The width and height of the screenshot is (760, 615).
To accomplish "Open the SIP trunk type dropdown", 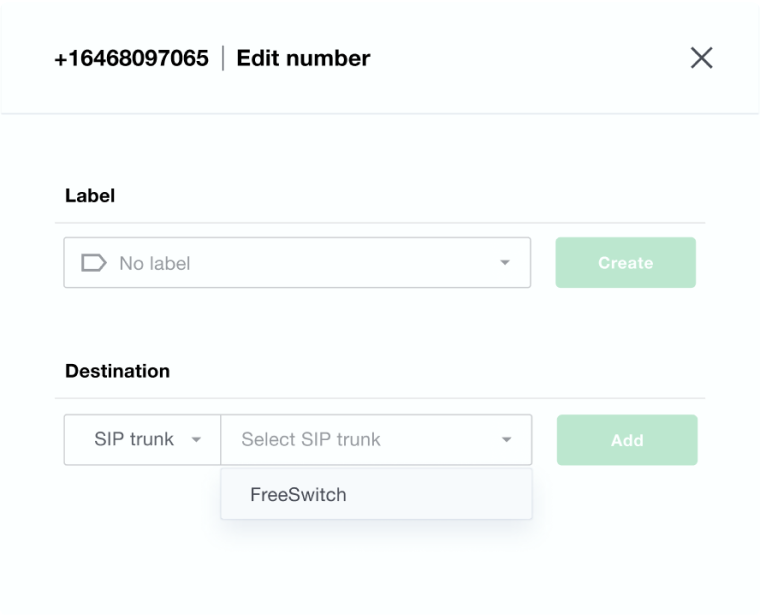I will 142,440.
